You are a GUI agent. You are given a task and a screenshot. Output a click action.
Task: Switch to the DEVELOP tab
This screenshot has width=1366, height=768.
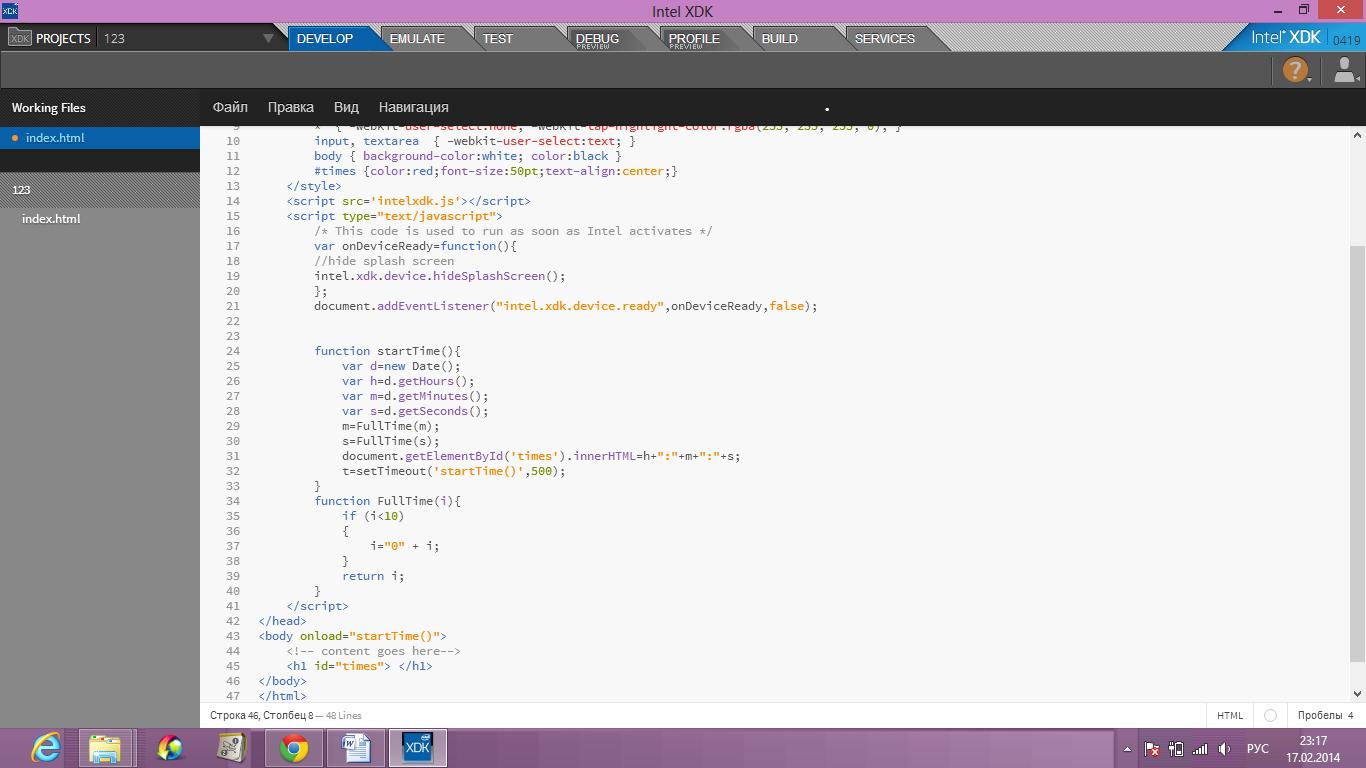[325, 38]
